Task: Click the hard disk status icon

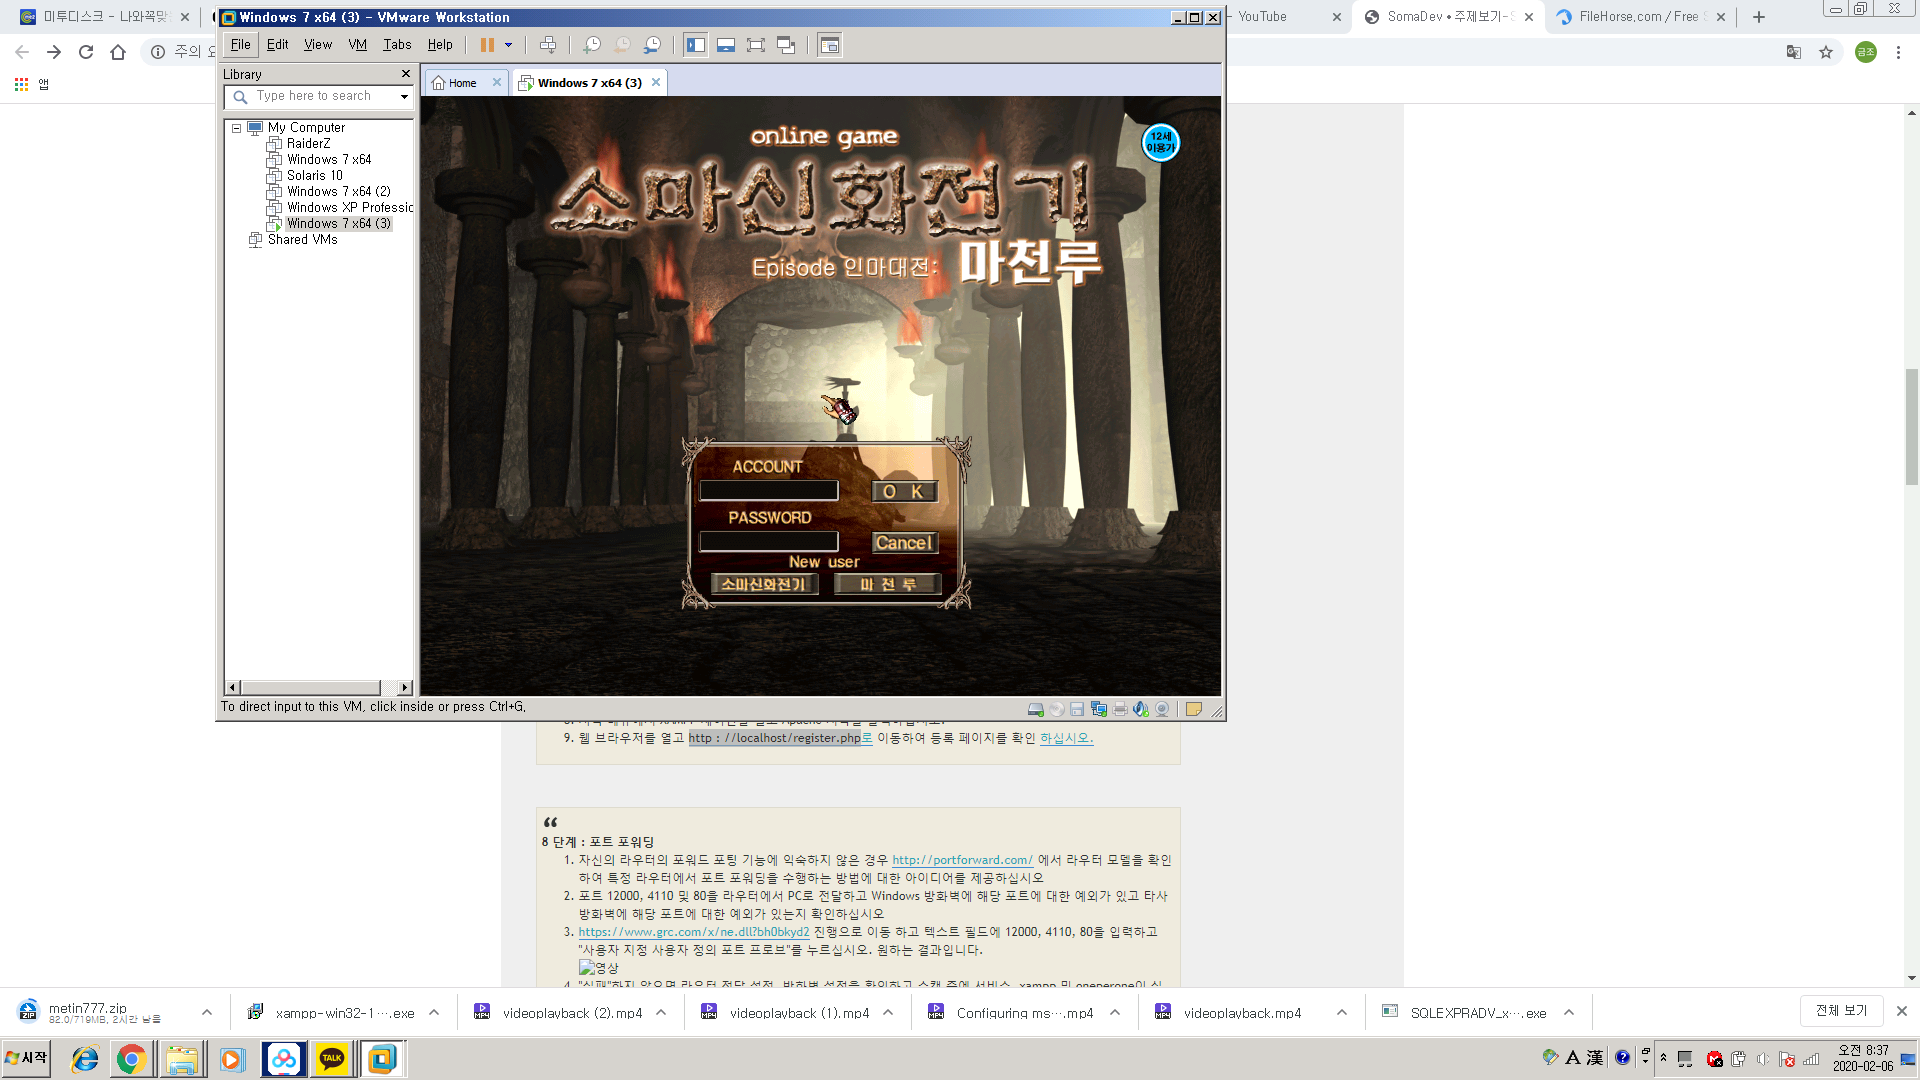Action: [1035, 708]
